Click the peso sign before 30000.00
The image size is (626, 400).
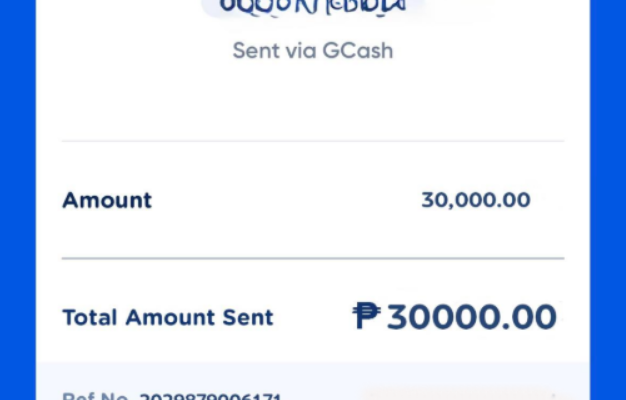click(x=366, y=316)
